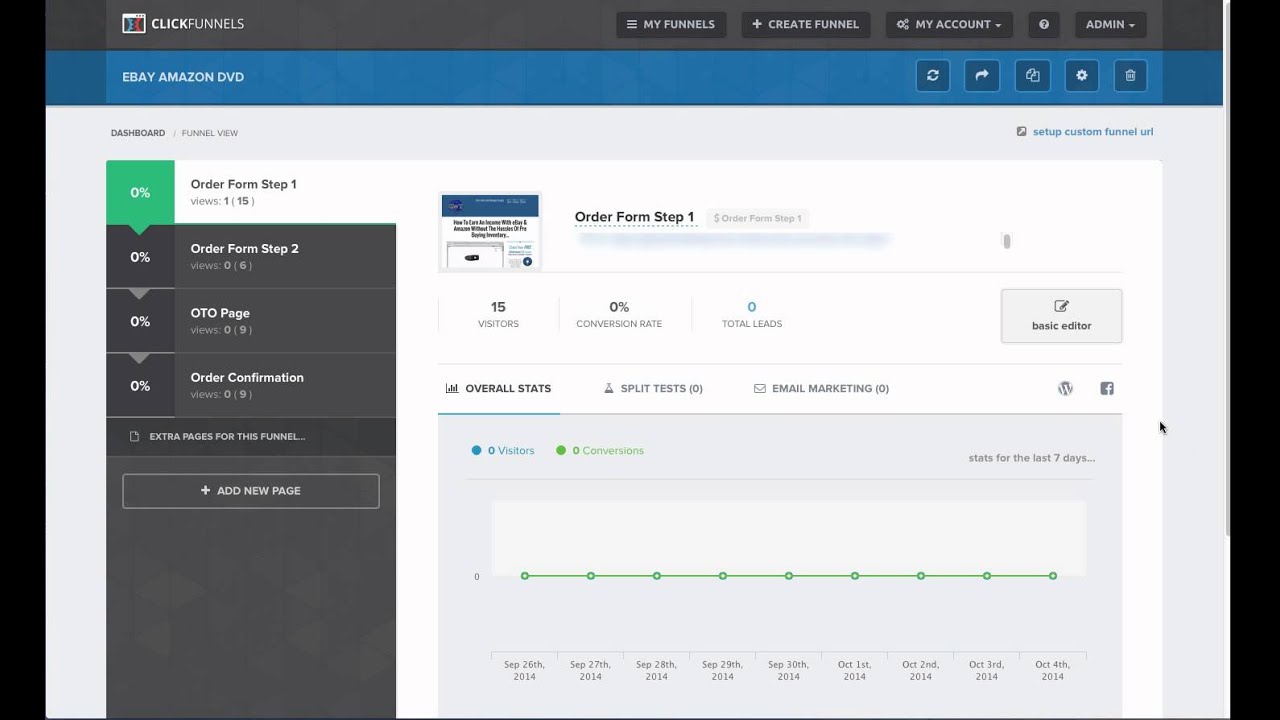The width and height of the screenshot is (1280, 720).
Task: Toggle the Conversions legend item
Action: 600,451
